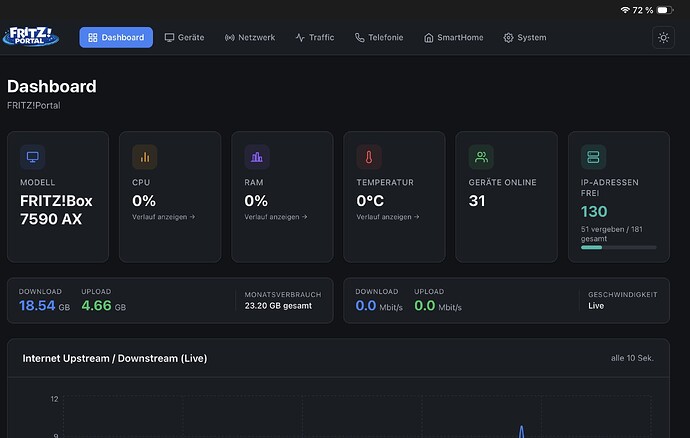Show RAM history via Verlauf anzeigen

(x=276, y=217)
